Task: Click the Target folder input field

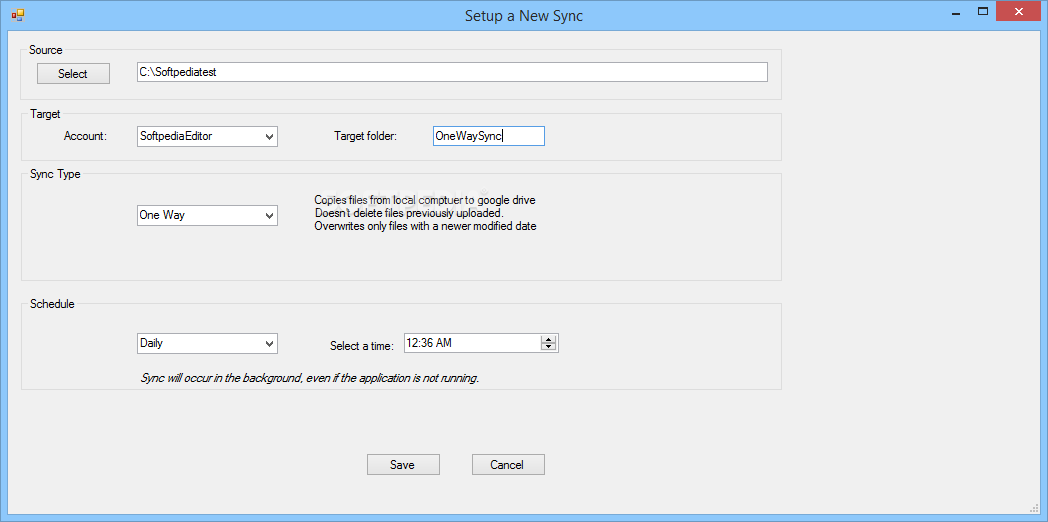Action: tap(489, 136)
